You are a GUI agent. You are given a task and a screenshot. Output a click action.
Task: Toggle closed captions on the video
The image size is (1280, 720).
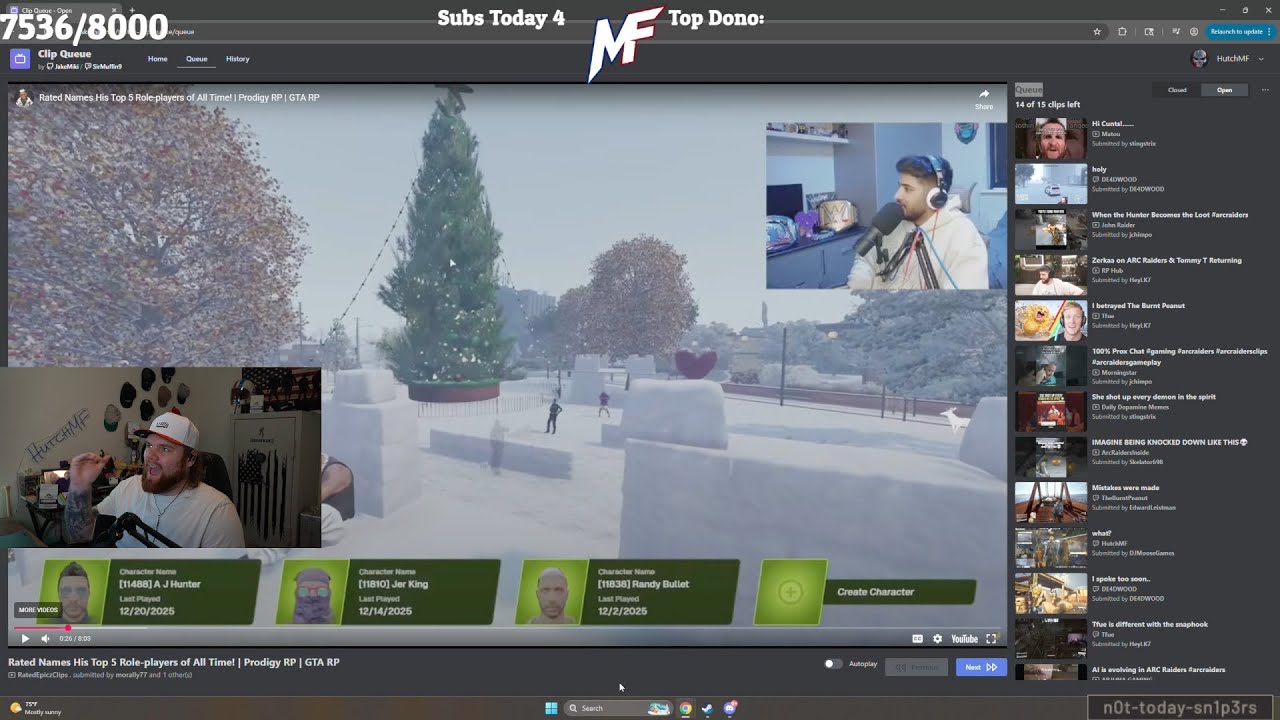917,639
